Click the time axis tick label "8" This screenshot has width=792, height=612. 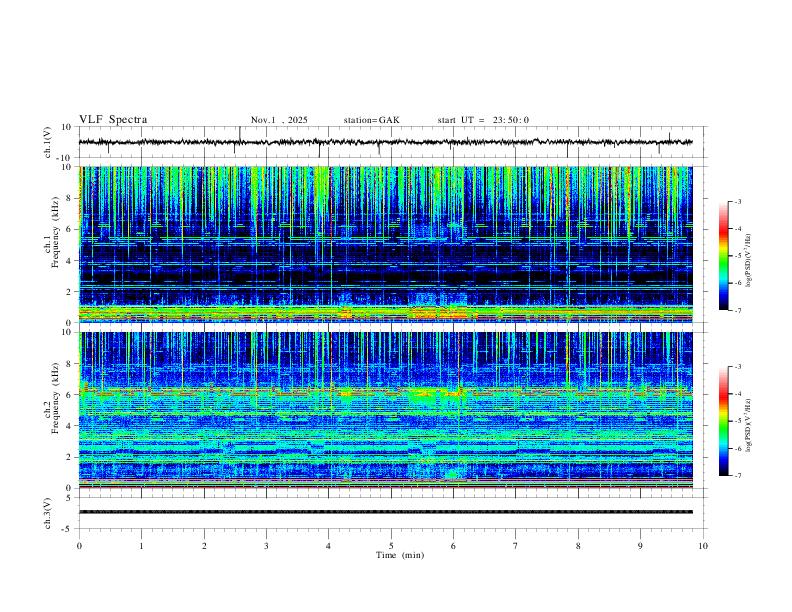578,546
